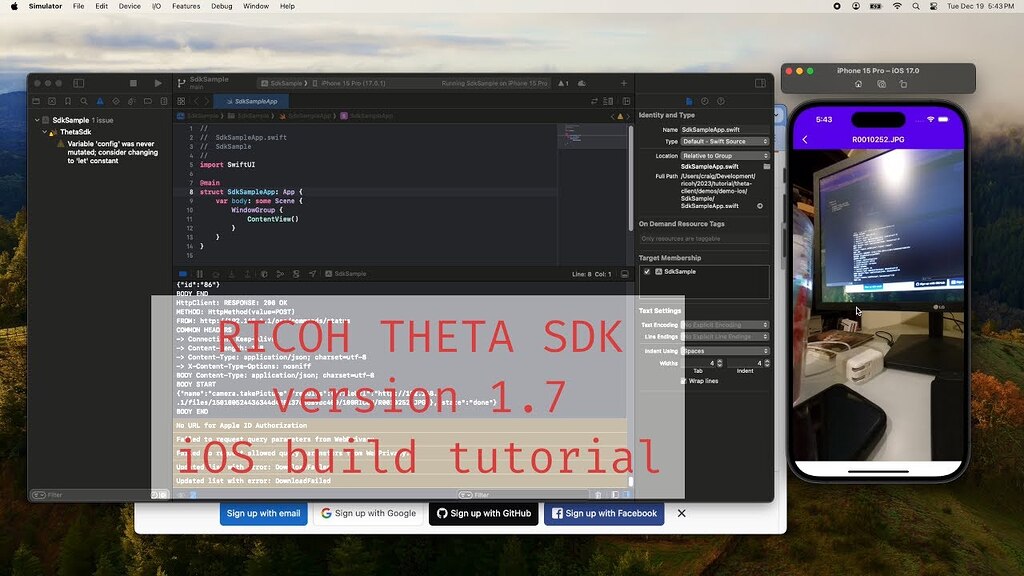
Task: Open the Test navigator
Action: point(116,101)
